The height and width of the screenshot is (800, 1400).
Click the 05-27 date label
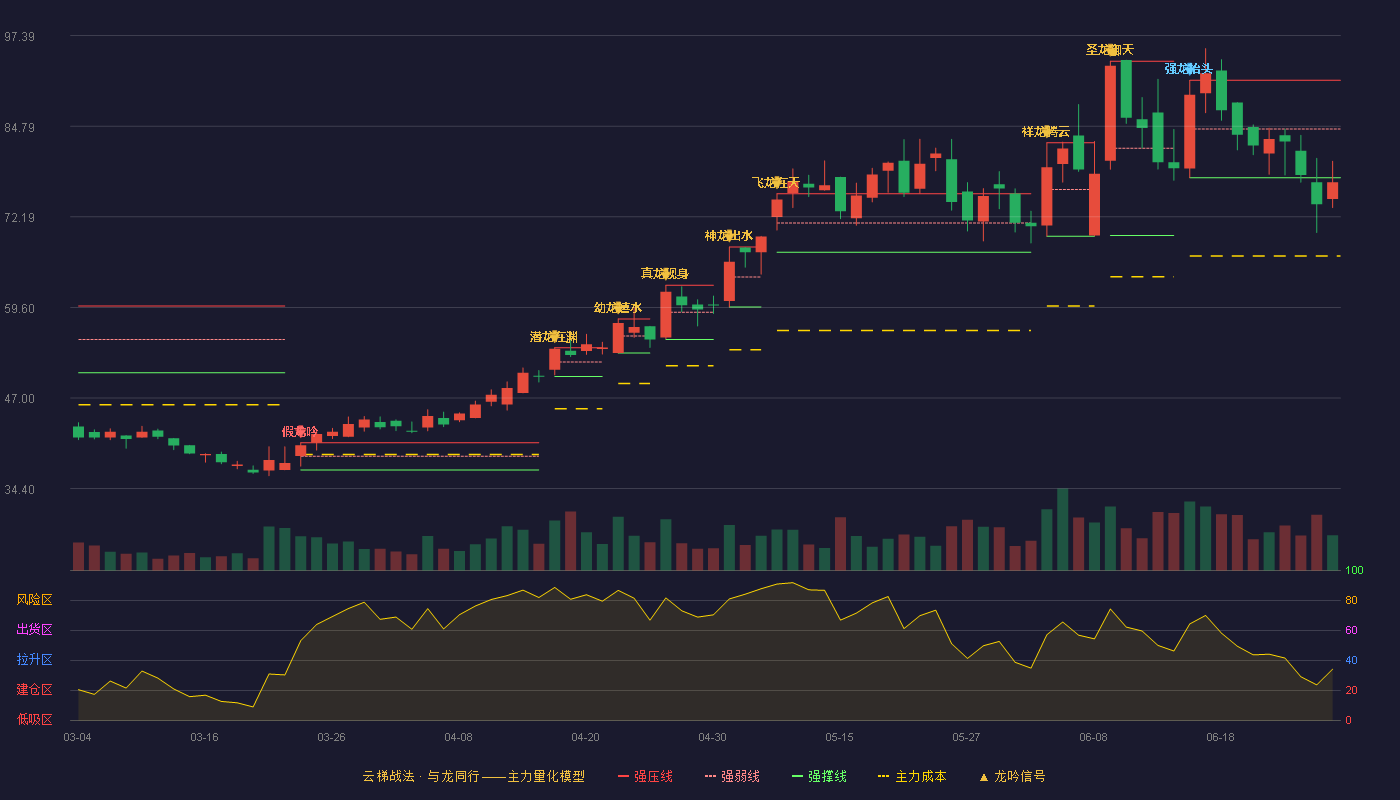[966, 737]
